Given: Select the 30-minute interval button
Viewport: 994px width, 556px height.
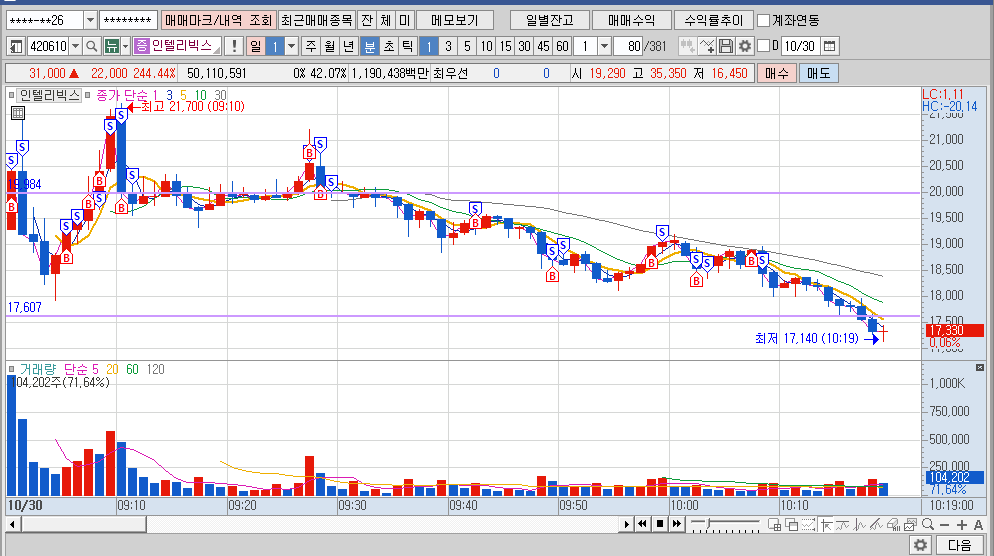Looking at the screenshot, I should [x=524, y=46].
